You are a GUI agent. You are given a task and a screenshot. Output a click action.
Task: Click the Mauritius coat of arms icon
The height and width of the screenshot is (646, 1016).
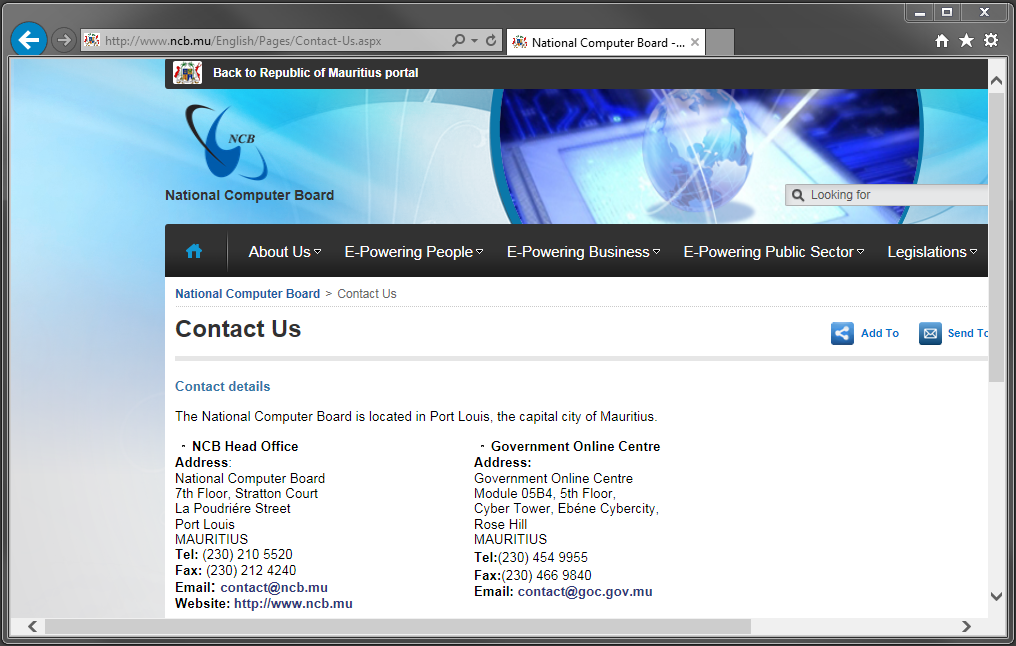(x=187, y=73)
